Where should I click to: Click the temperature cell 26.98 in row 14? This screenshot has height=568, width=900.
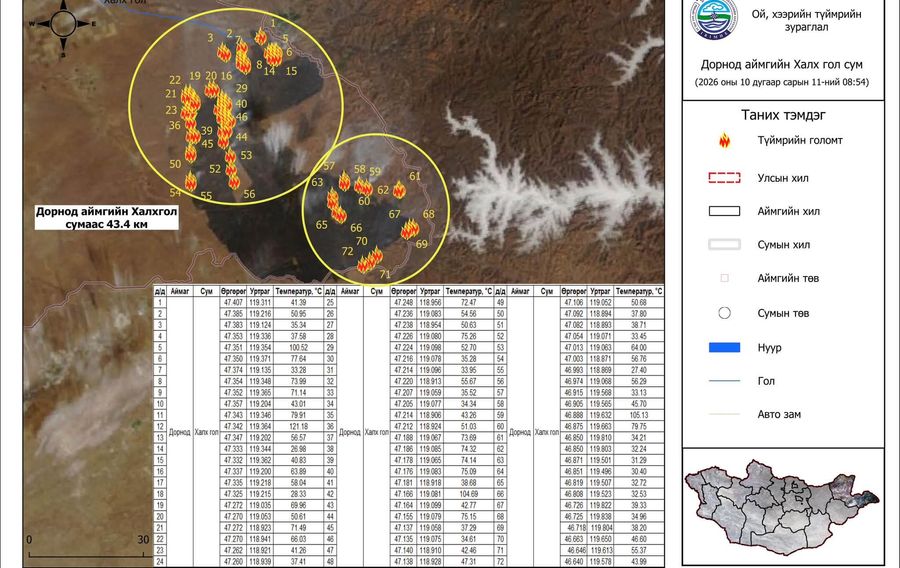pos(298,449)
